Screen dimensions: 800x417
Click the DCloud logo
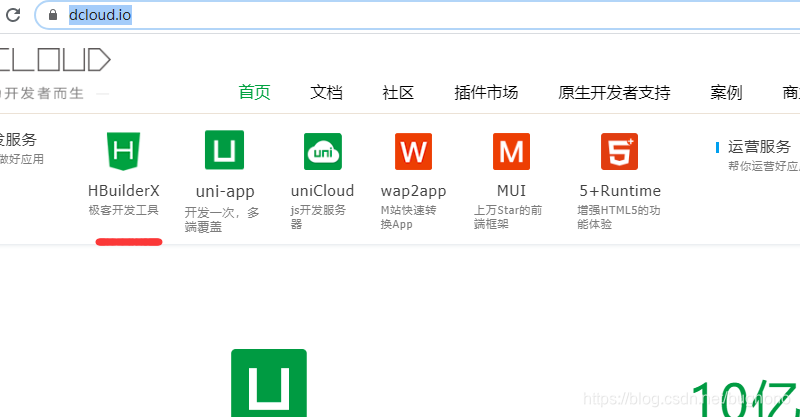[x=55, y=60]
